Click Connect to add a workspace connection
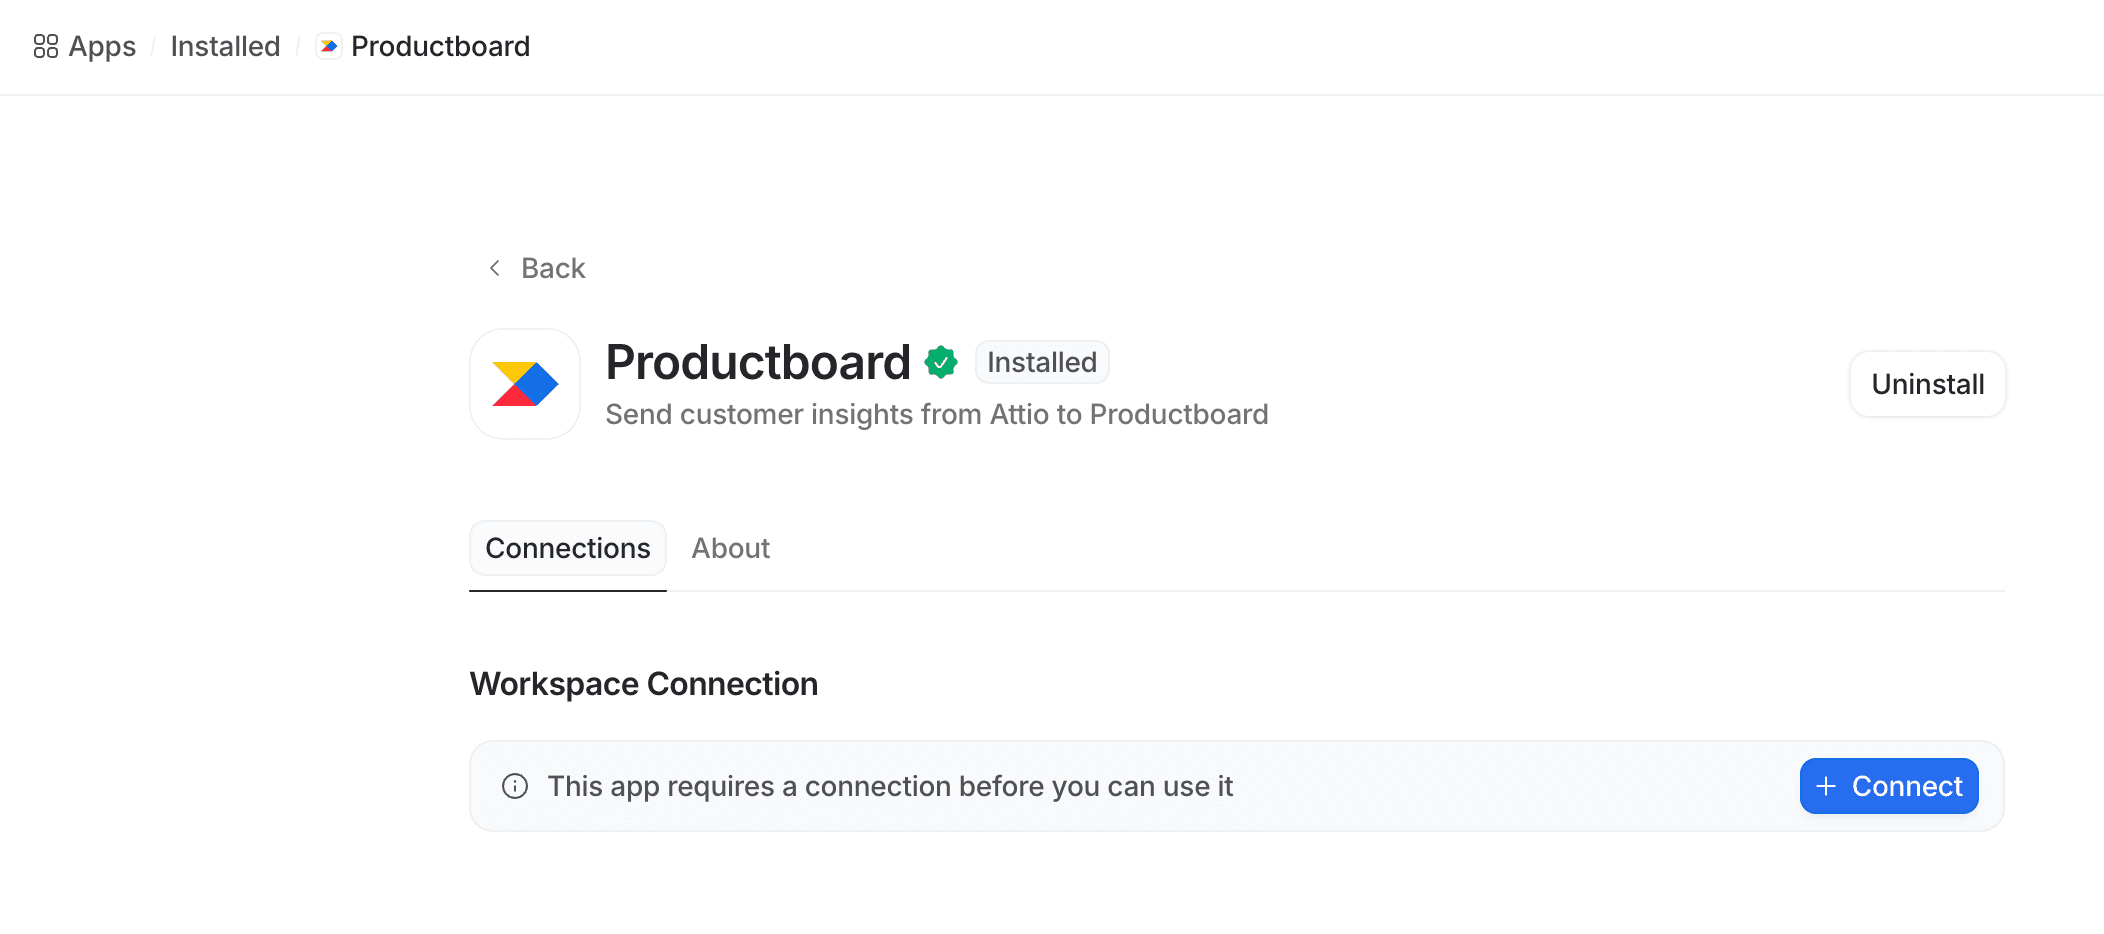Image resolution: width=2104 pixels, height=934 pixels. 1888,786
